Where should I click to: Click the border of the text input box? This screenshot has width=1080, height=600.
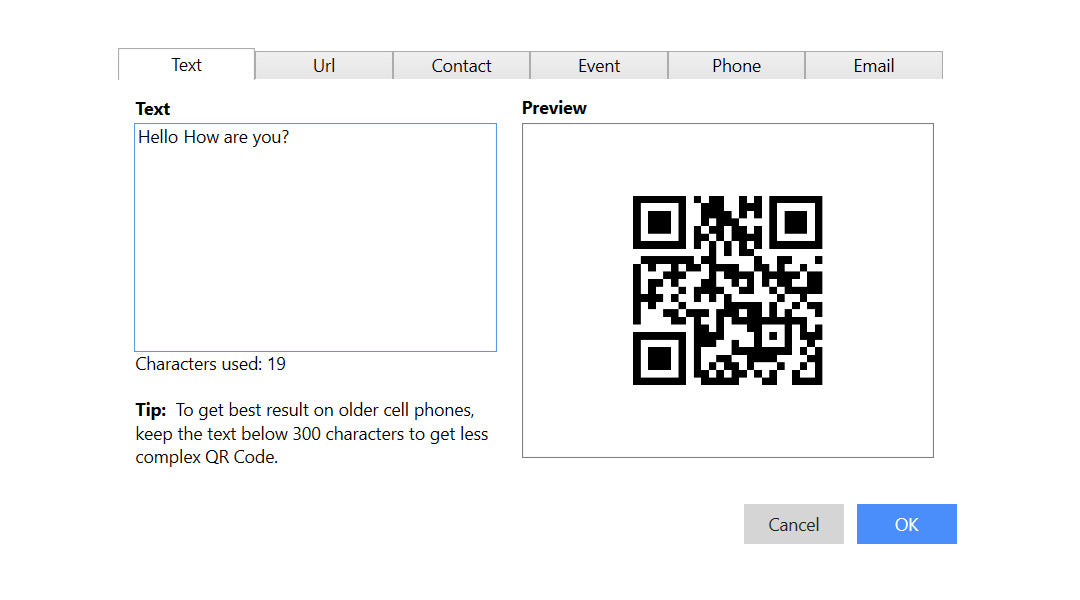coord(315,123)
